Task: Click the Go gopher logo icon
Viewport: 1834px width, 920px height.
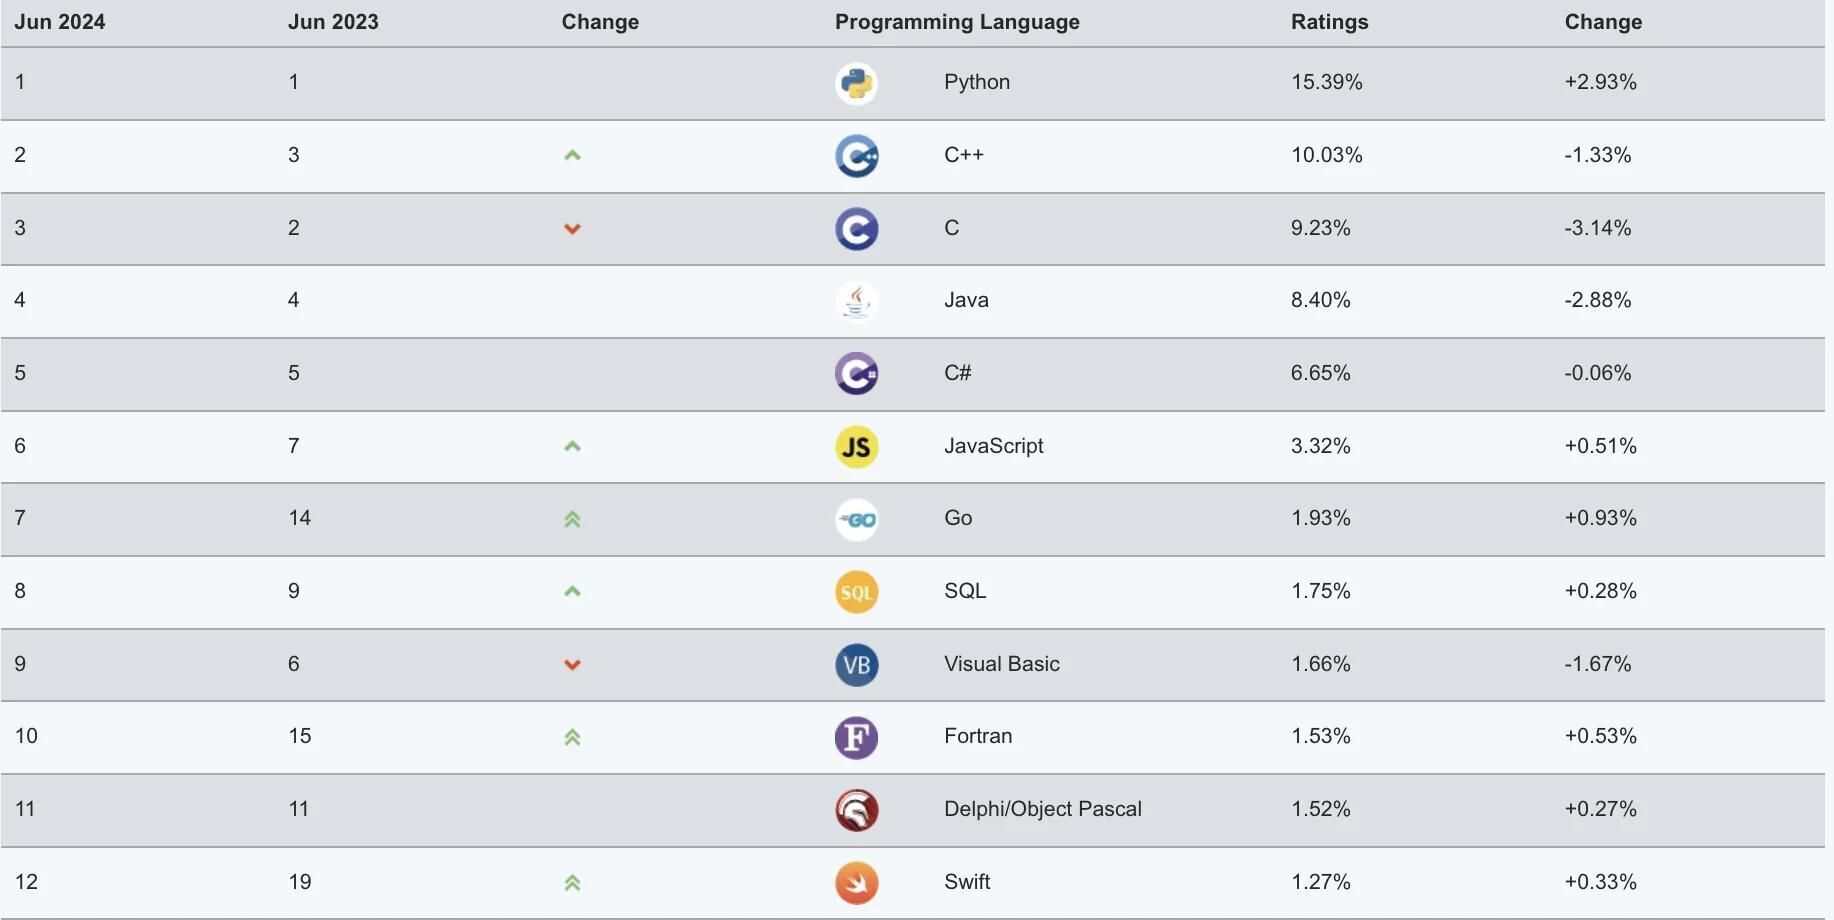Action: (x=856, y=519)
